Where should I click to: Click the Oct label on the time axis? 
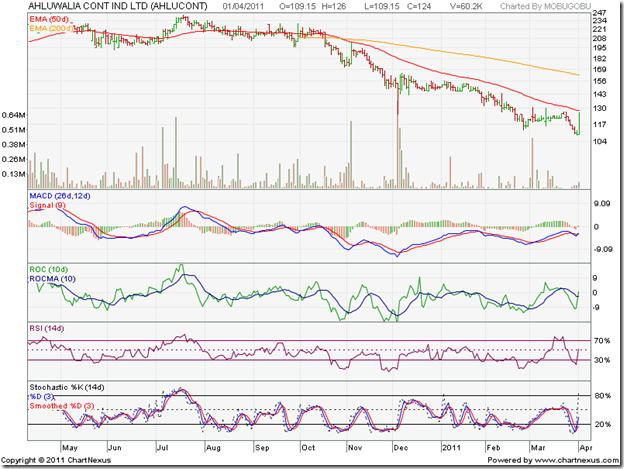click(x=308, y=448)
